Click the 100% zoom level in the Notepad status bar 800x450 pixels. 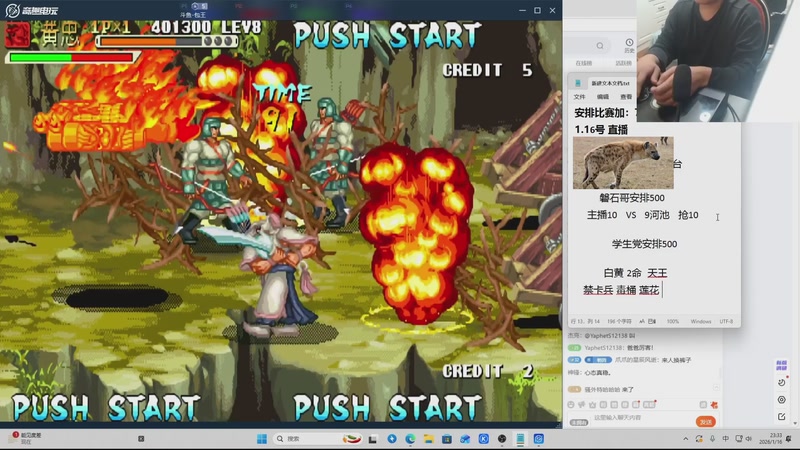[x=672, y=321]
